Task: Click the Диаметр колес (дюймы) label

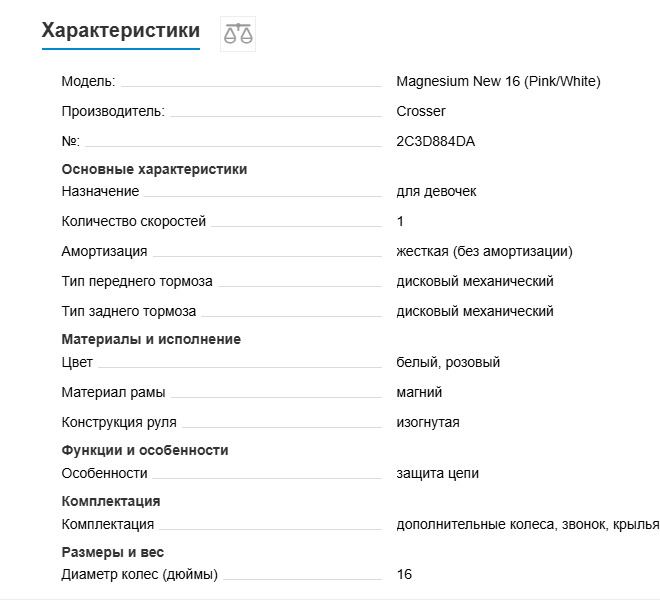Action: (x=139, y=574)
